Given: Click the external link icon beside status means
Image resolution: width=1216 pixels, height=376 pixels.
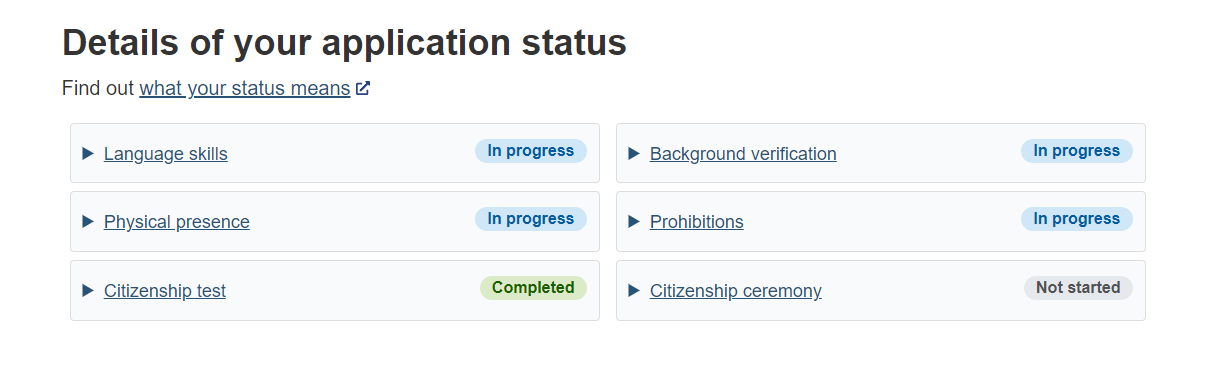Looking at the screenshot, I should click(x=363, y=89).
